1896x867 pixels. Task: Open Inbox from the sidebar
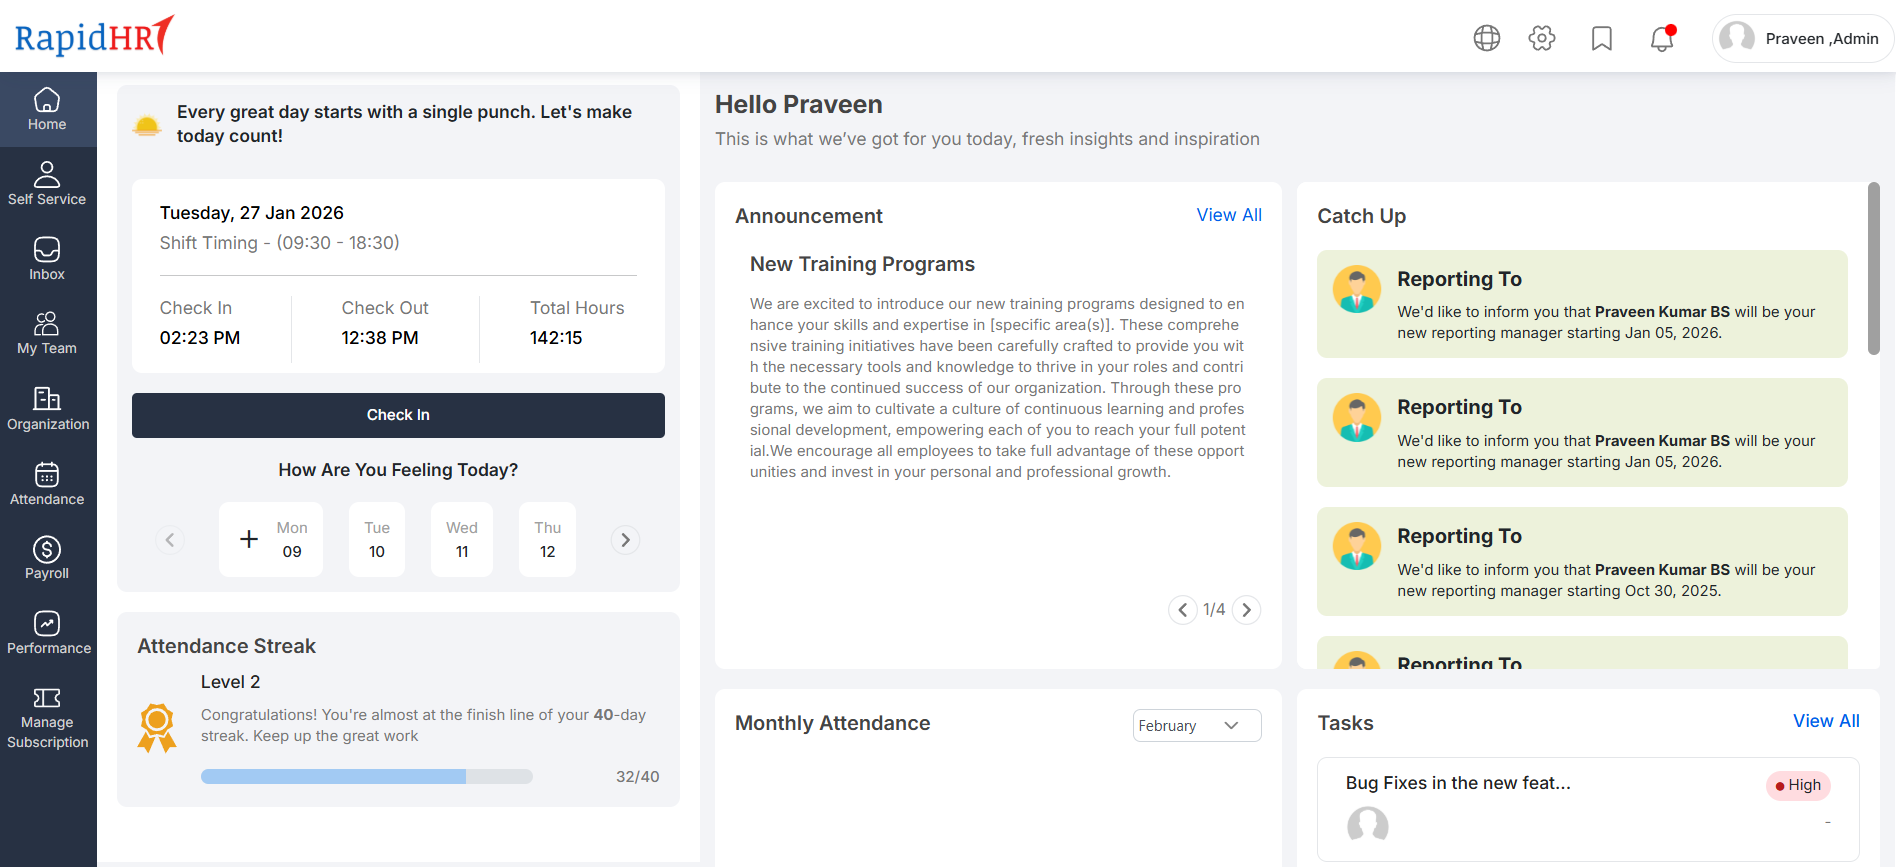coord(47,258)
